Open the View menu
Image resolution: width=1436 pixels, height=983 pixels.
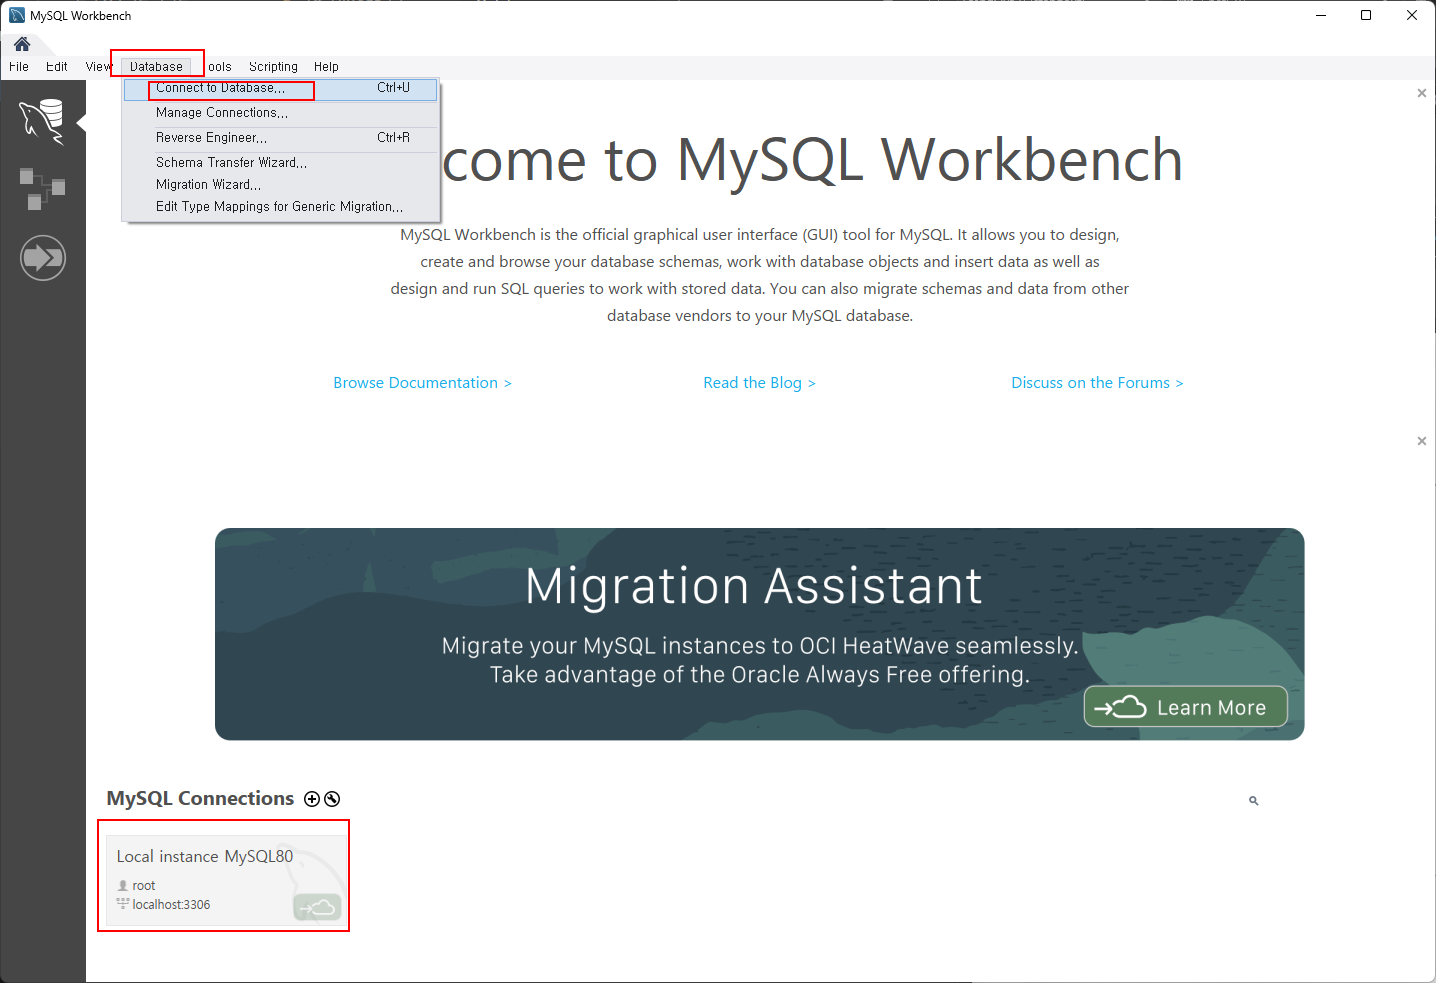(x=98, y=67)
